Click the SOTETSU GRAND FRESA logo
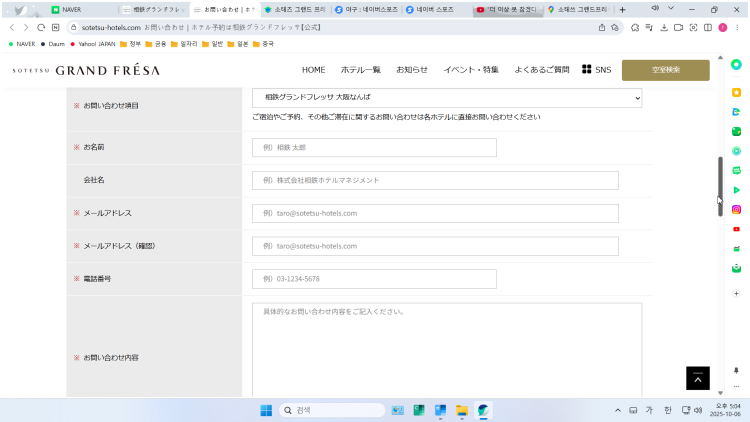This screenshot has height=422, width=750. coord(86,71)
